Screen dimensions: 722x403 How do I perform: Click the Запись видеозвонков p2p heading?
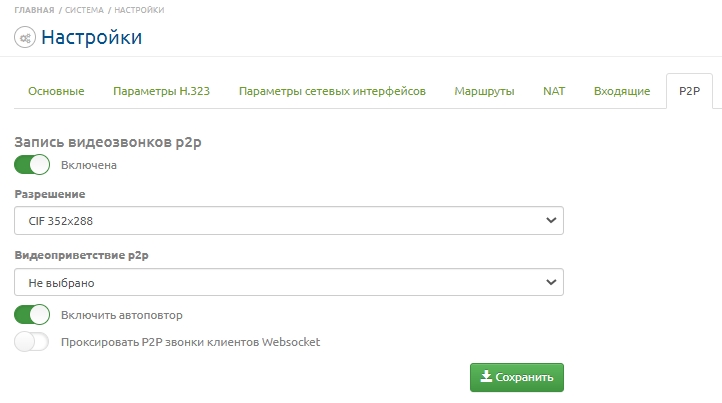pyautogui.click(x=108, y=142)
